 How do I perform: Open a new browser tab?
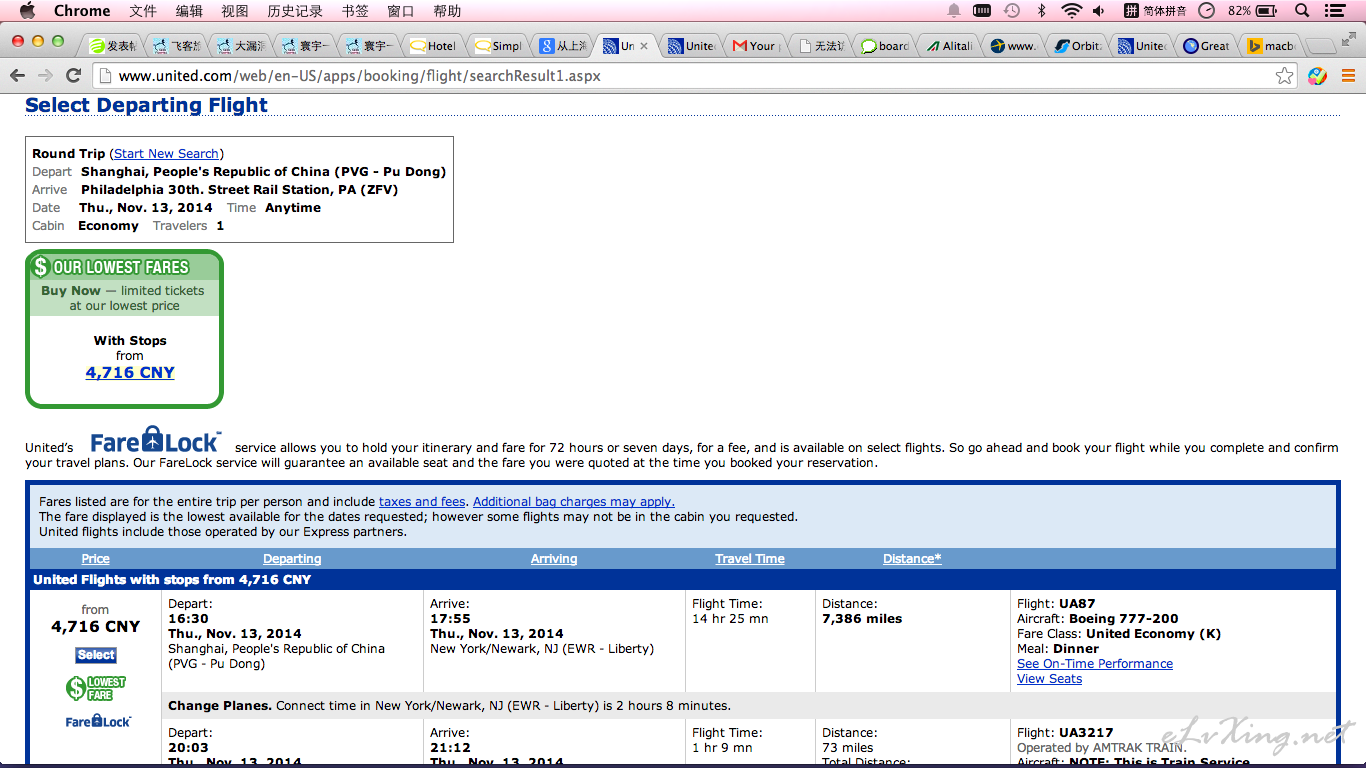tap(1320, 45)
